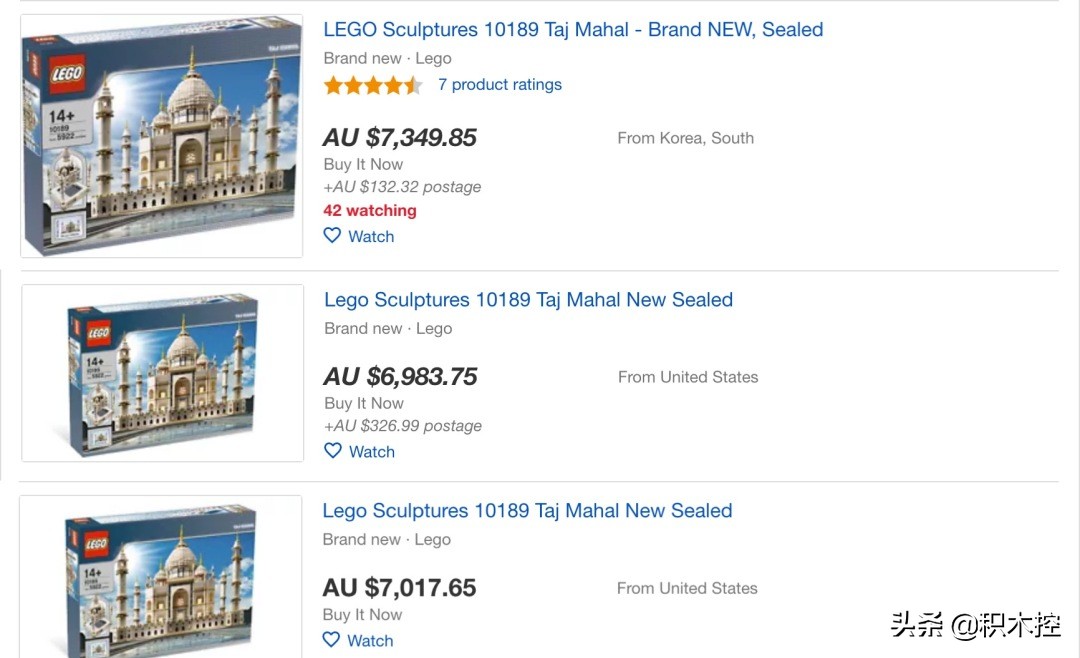This screenshot has height=658, width=1080.
Task: Open the listing title above the AU $7,017.65 price
Action: [x=527, y=511]
